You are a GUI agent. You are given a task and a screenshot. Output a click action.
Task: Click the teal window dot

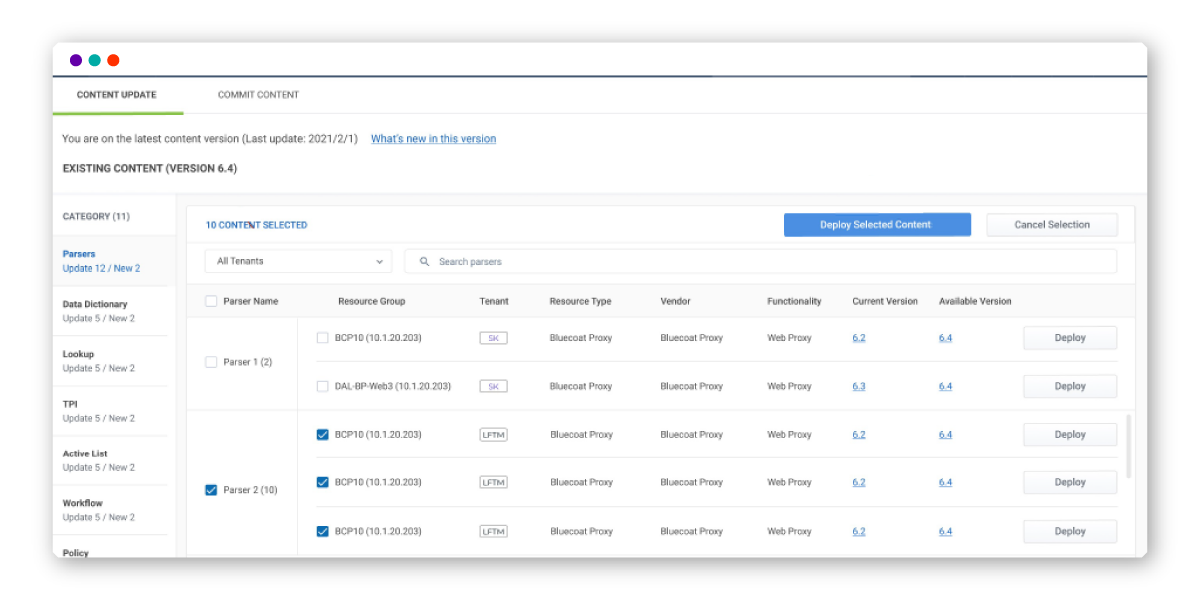94,60
